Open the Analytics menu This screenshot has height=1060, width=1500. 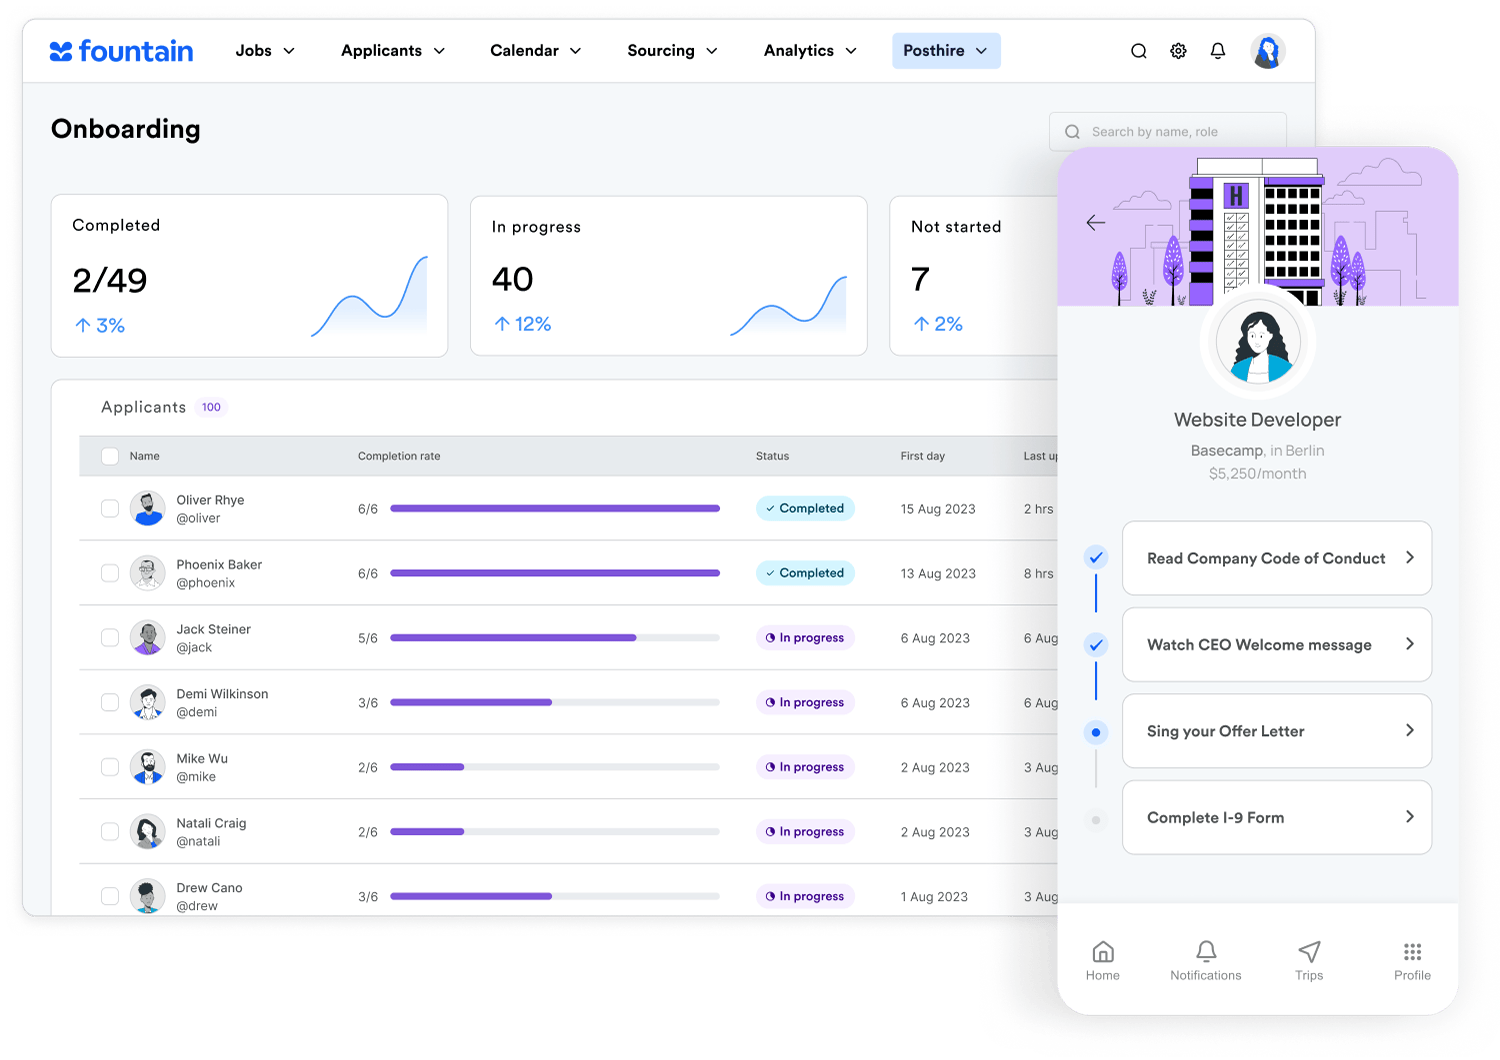click(x=810, y=51)
